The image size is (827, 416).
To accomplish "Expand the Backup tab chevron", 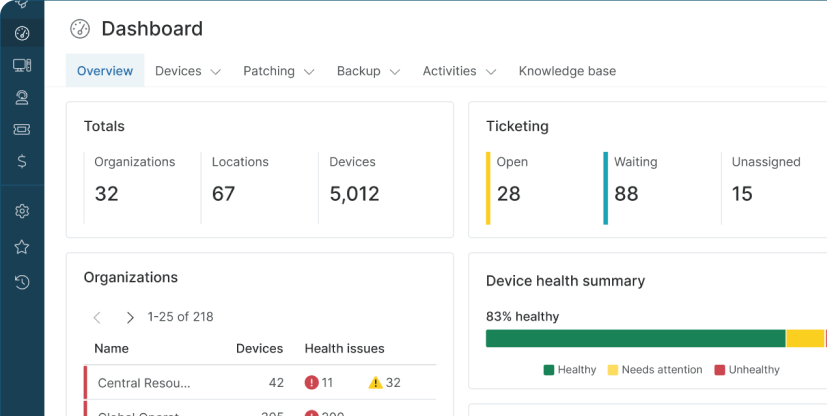I will (395, 72).
